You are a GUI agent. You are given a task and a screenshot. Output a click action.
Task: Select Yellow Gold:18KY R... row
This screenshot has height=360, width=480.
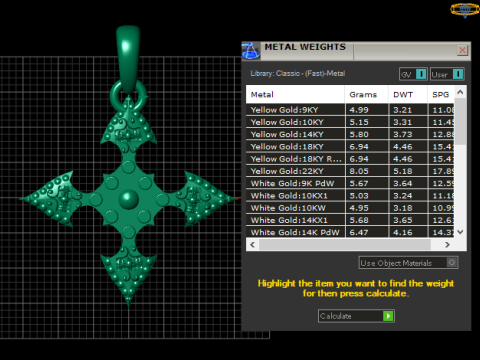(350, 159)
